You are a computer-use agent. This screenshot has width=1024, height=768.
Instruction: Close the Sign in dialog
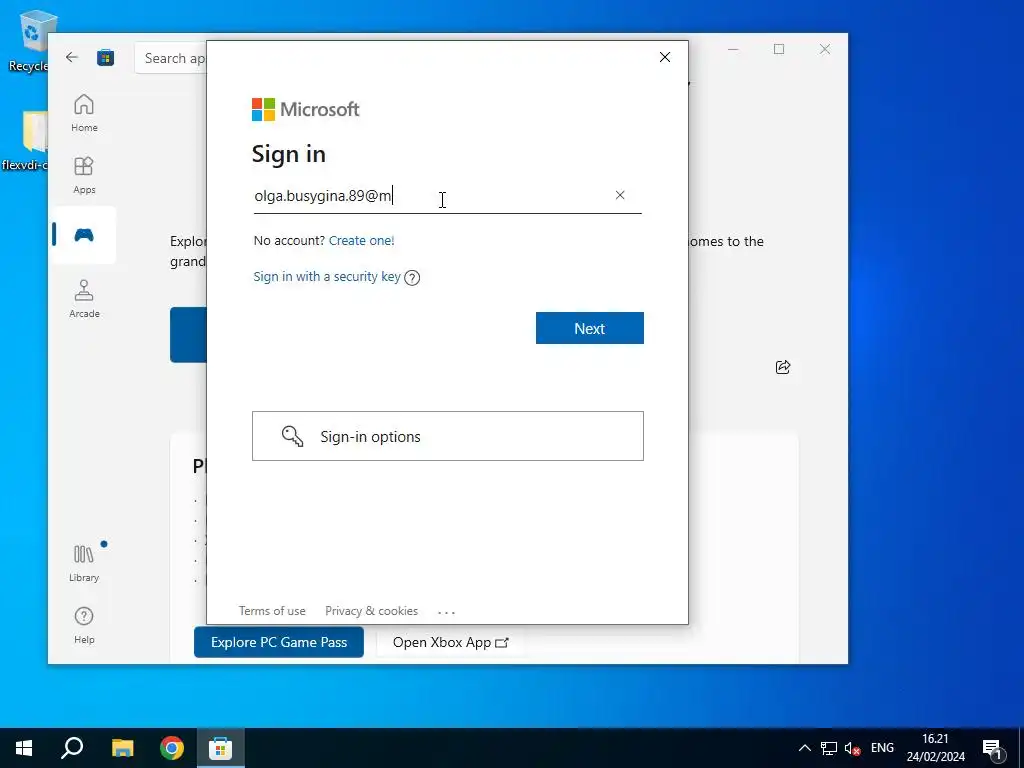(x=665, y=57)
